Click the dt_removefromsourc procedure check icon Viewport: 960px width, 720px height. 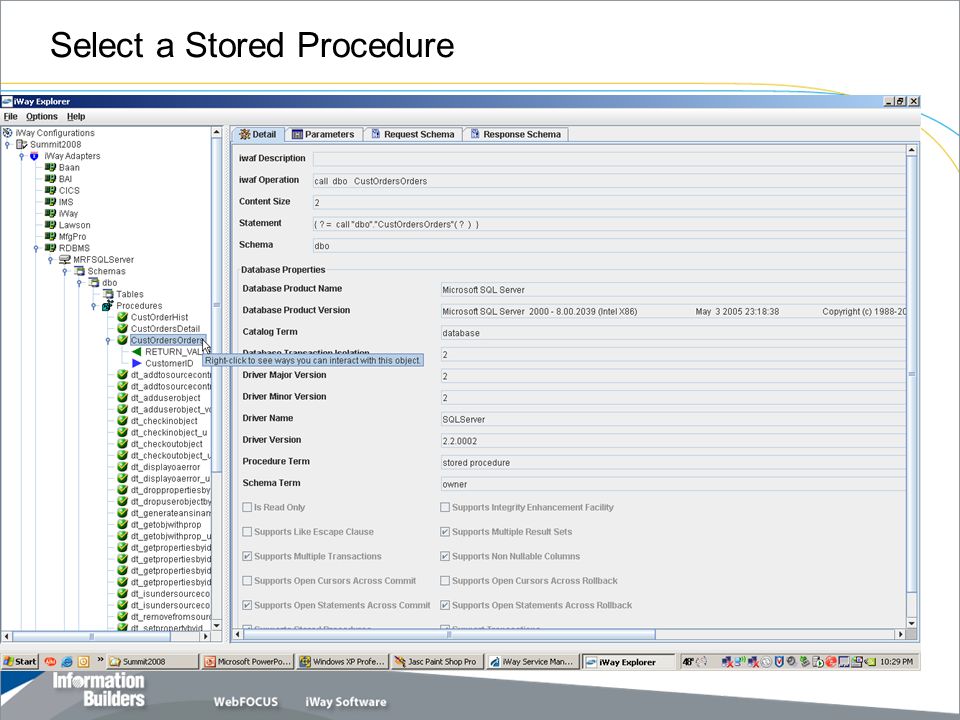coord(122,617)
